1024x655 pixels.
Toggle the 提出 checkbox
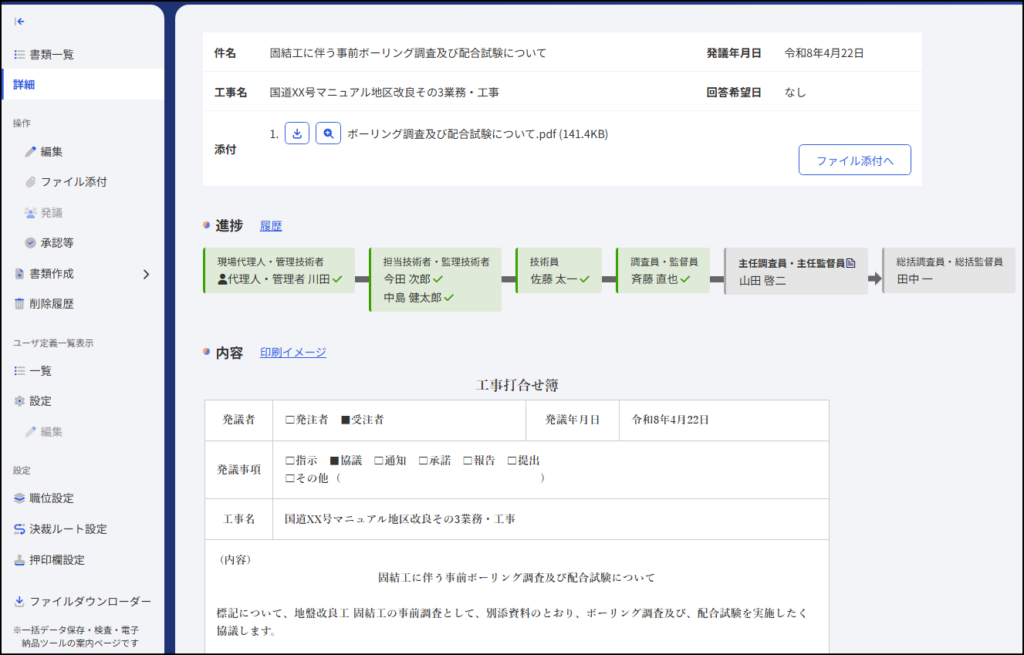[x=512, y=461]
